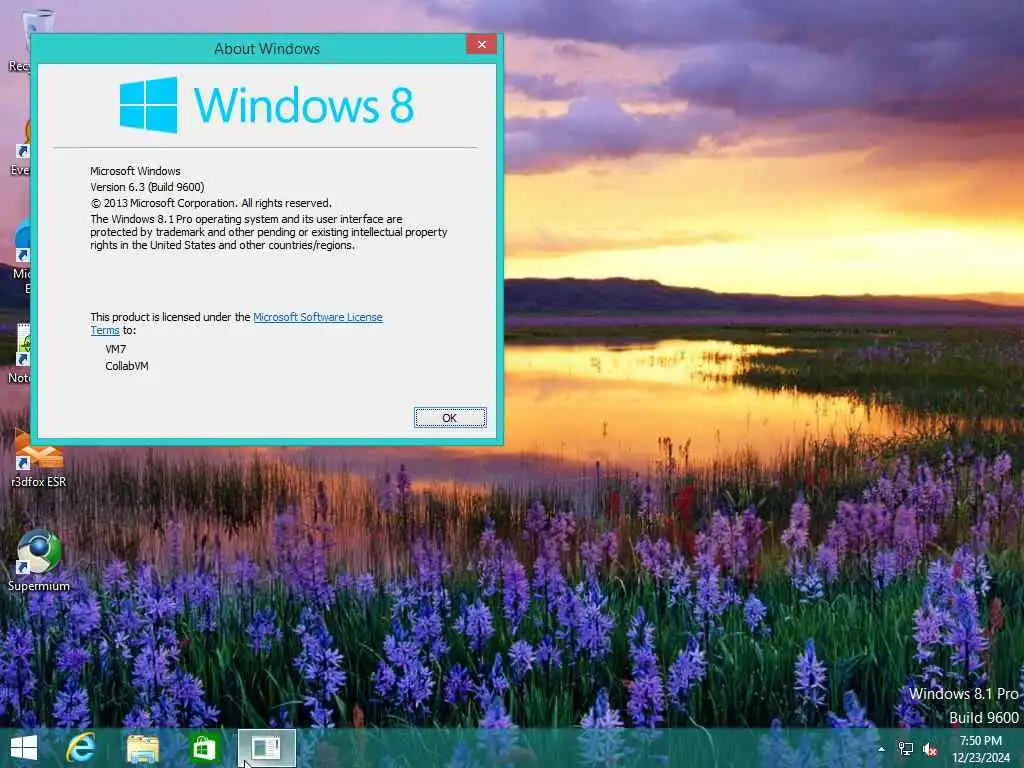Click the Windows 8 logo in dialog
The width and height of the screenshot is (1024, 768).
click(x=266, y=105)
